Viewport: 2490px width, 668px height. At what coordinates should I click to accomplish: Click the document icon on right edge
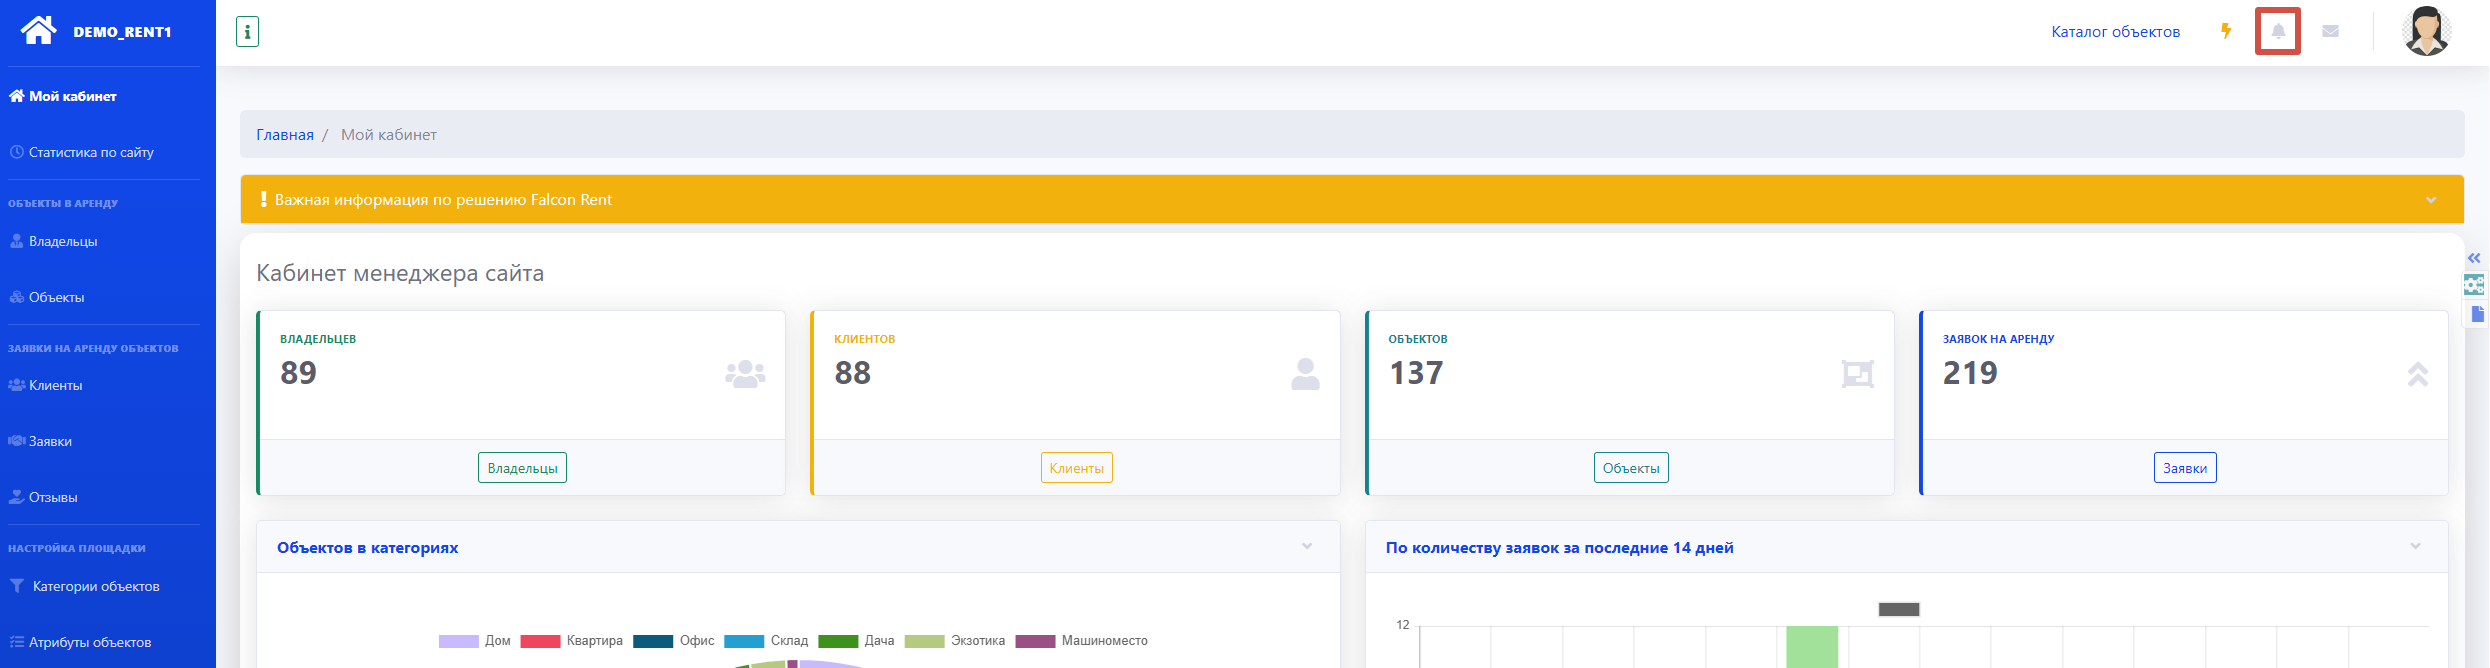click(2477, 314)
